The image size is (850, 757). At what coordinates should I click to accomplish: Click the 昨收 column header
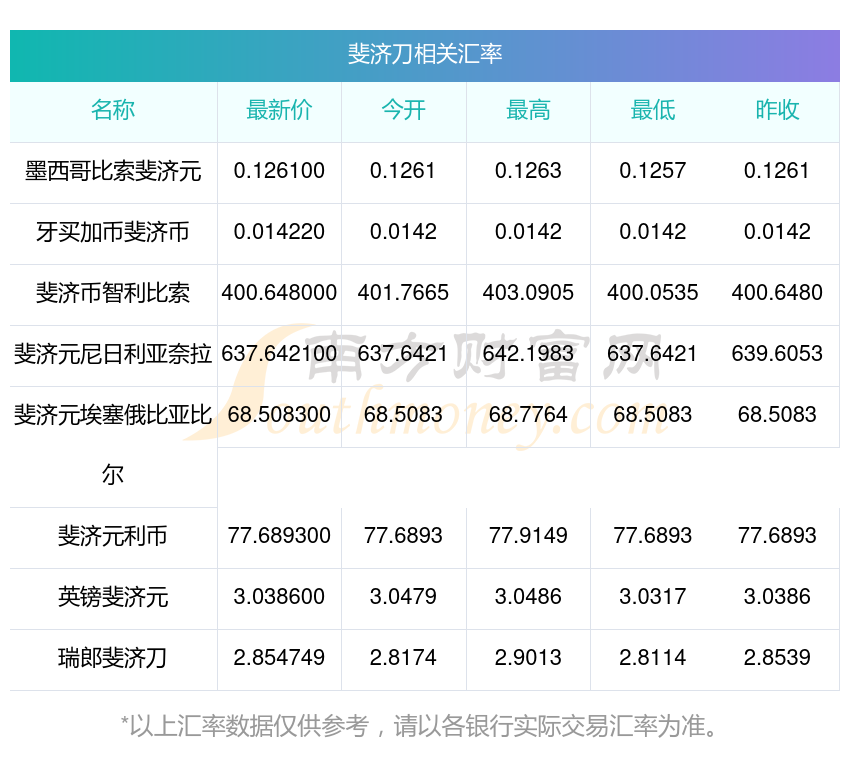[777, 111]
